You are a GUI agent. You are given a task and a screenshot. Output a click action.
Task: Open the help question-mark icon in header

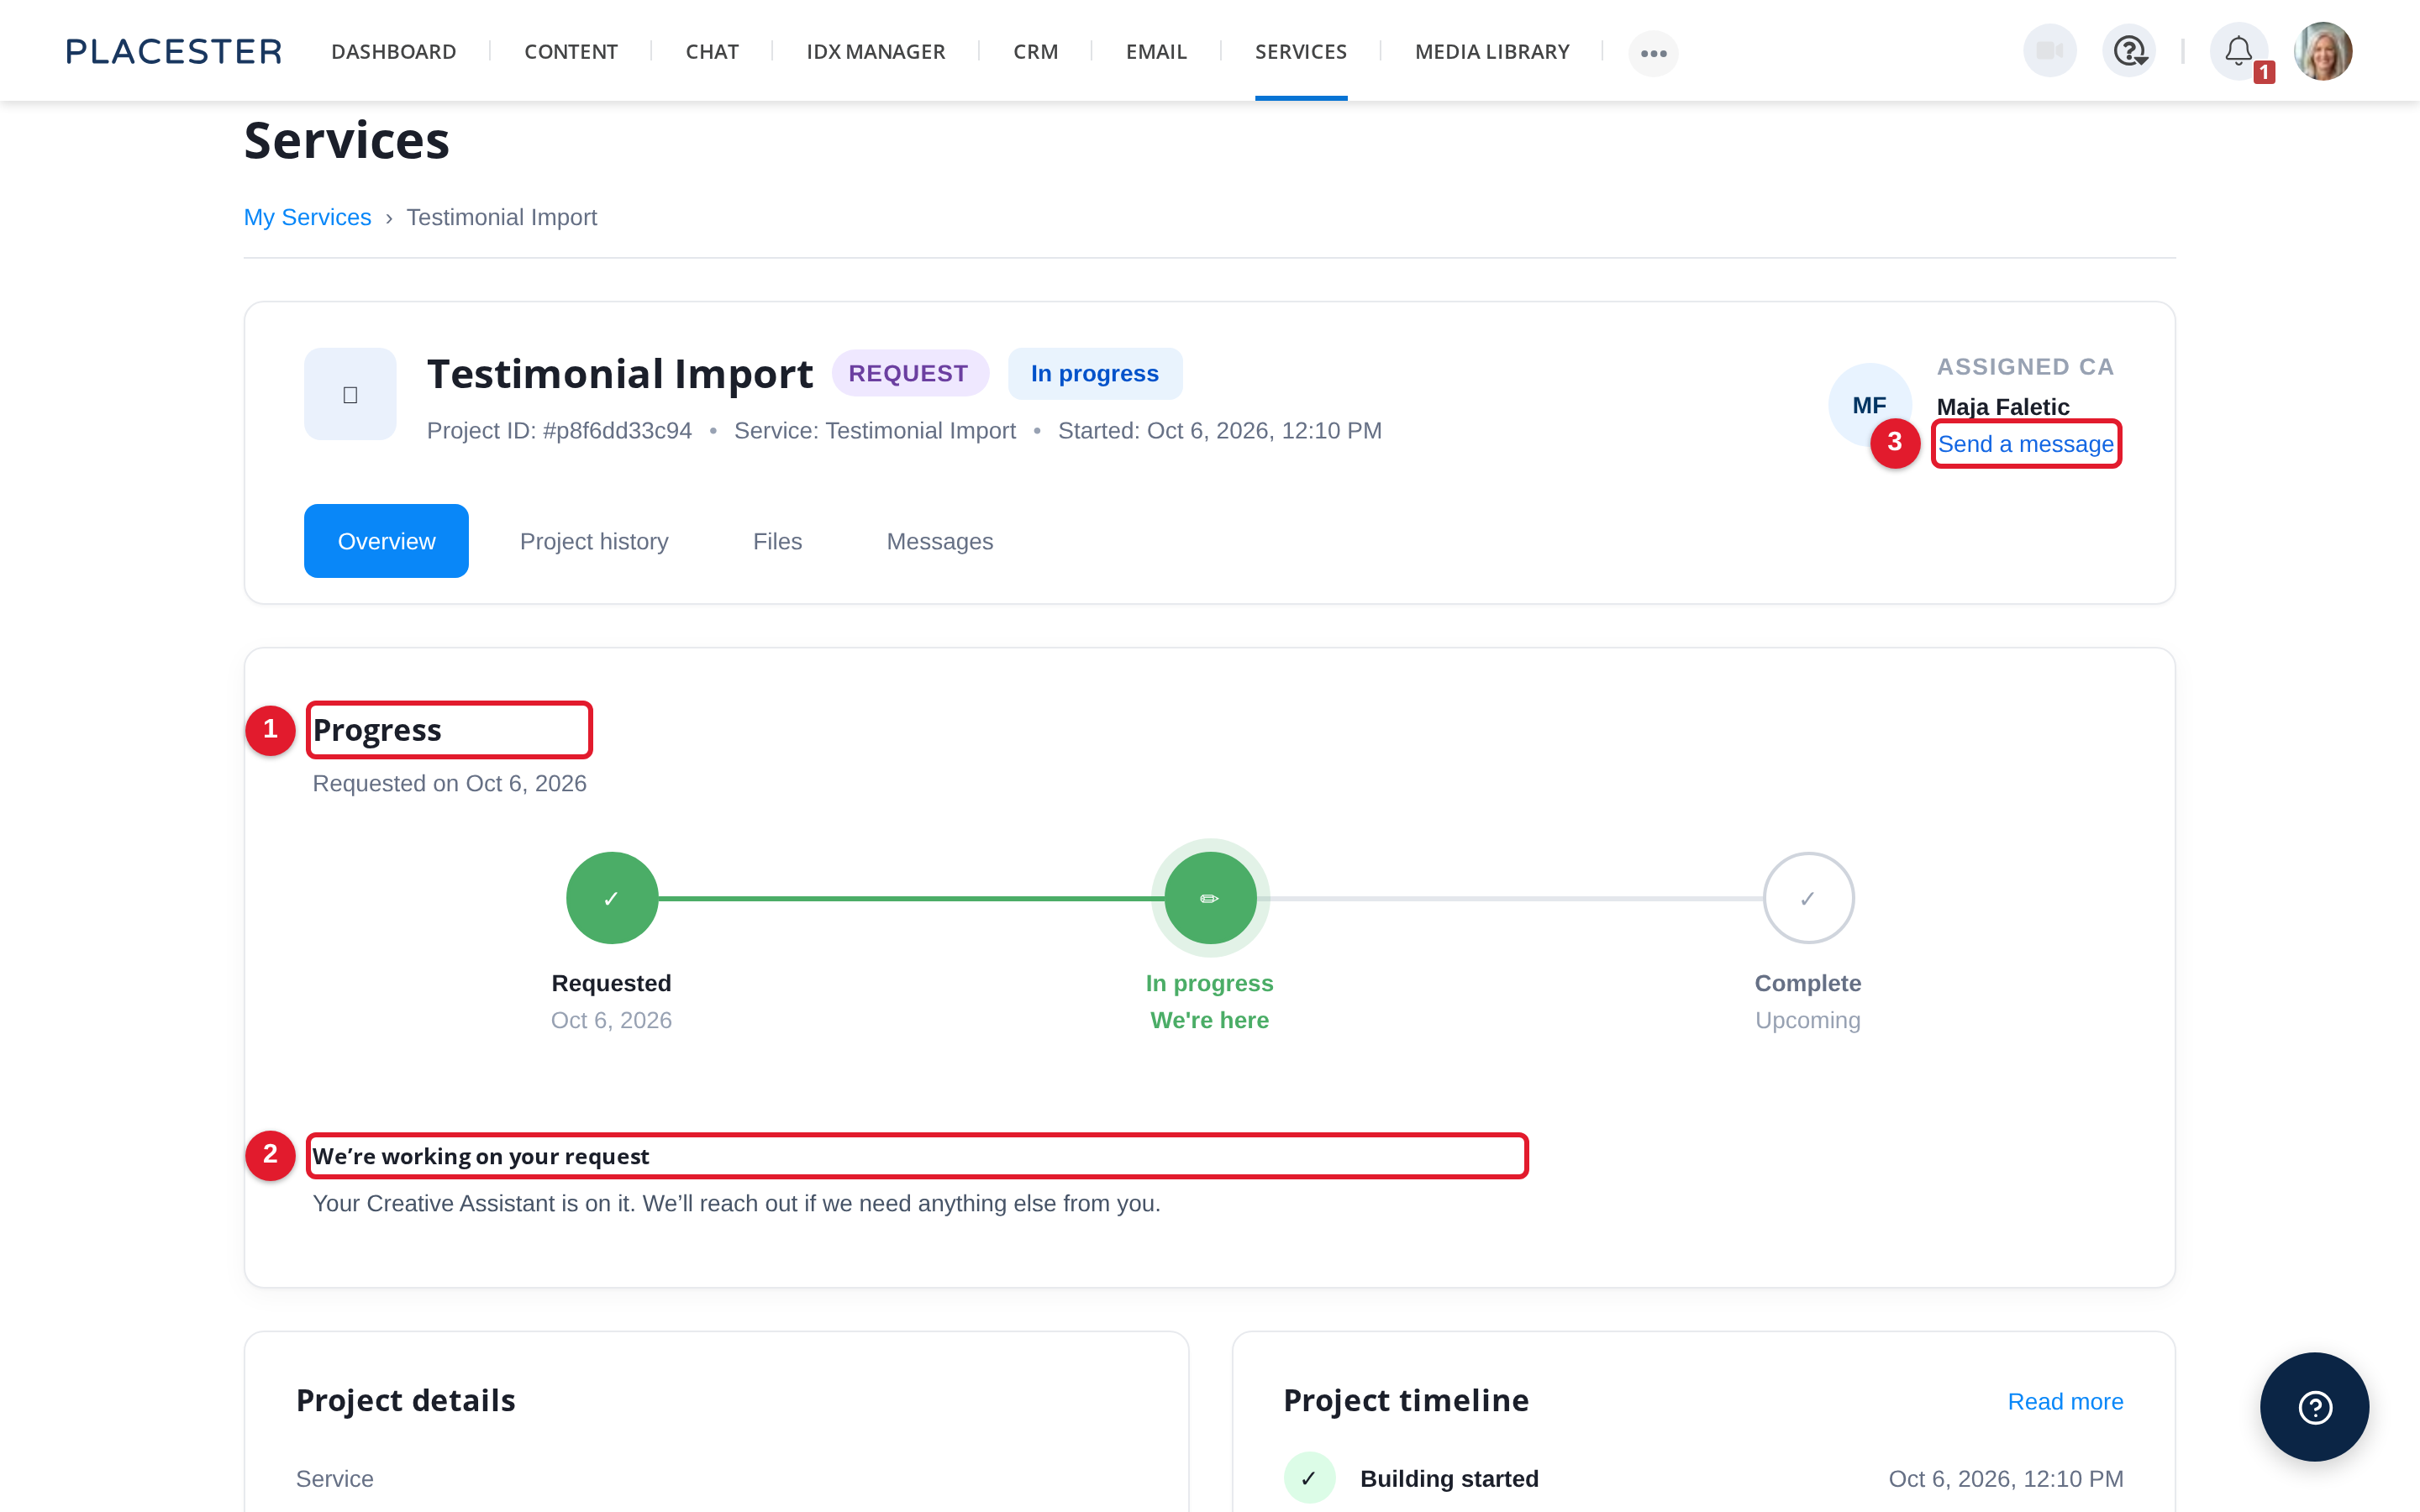pyautogui.click(x=2129, y=51)
